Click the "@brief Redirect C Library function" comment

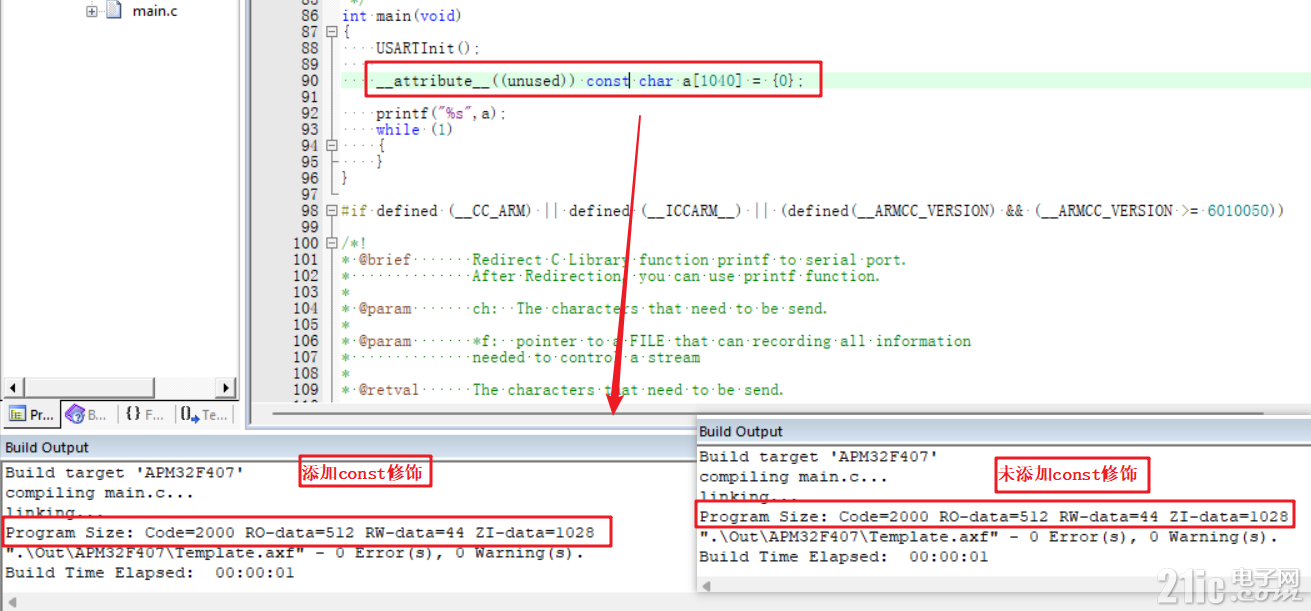632,260
